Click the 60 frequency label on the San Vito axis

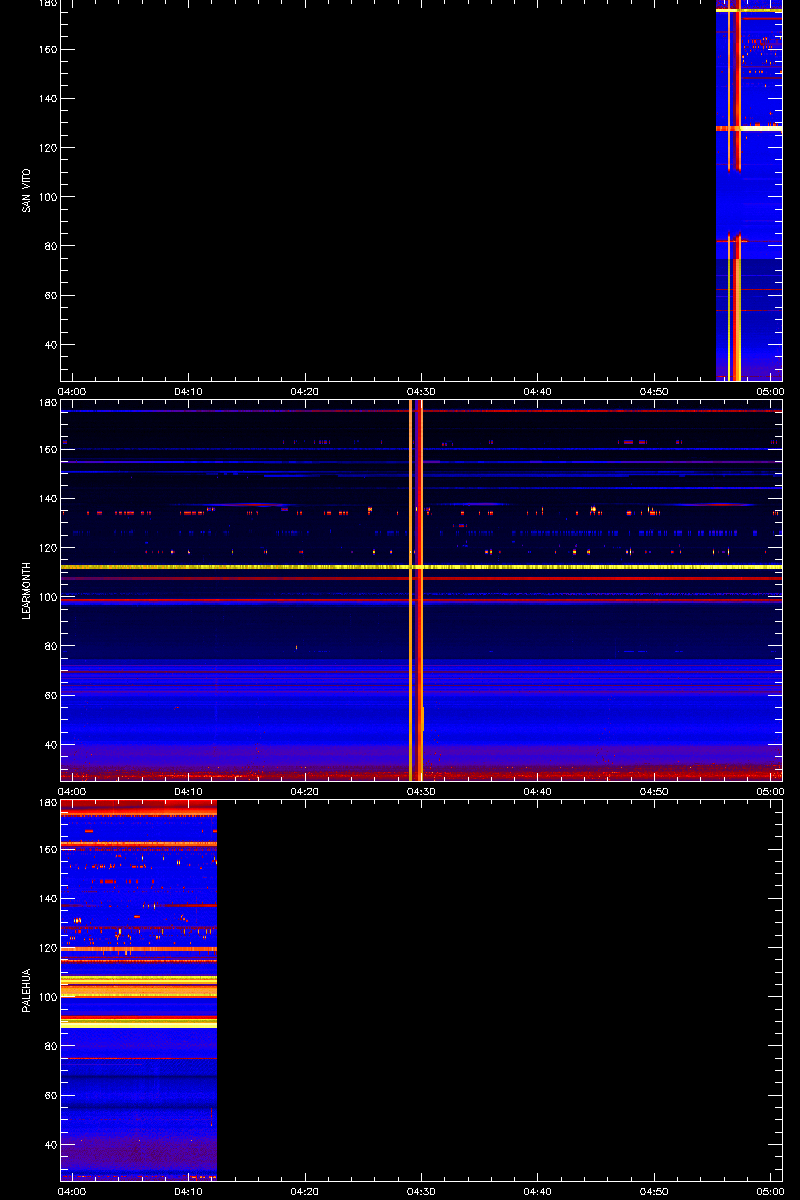click(50, 295)
